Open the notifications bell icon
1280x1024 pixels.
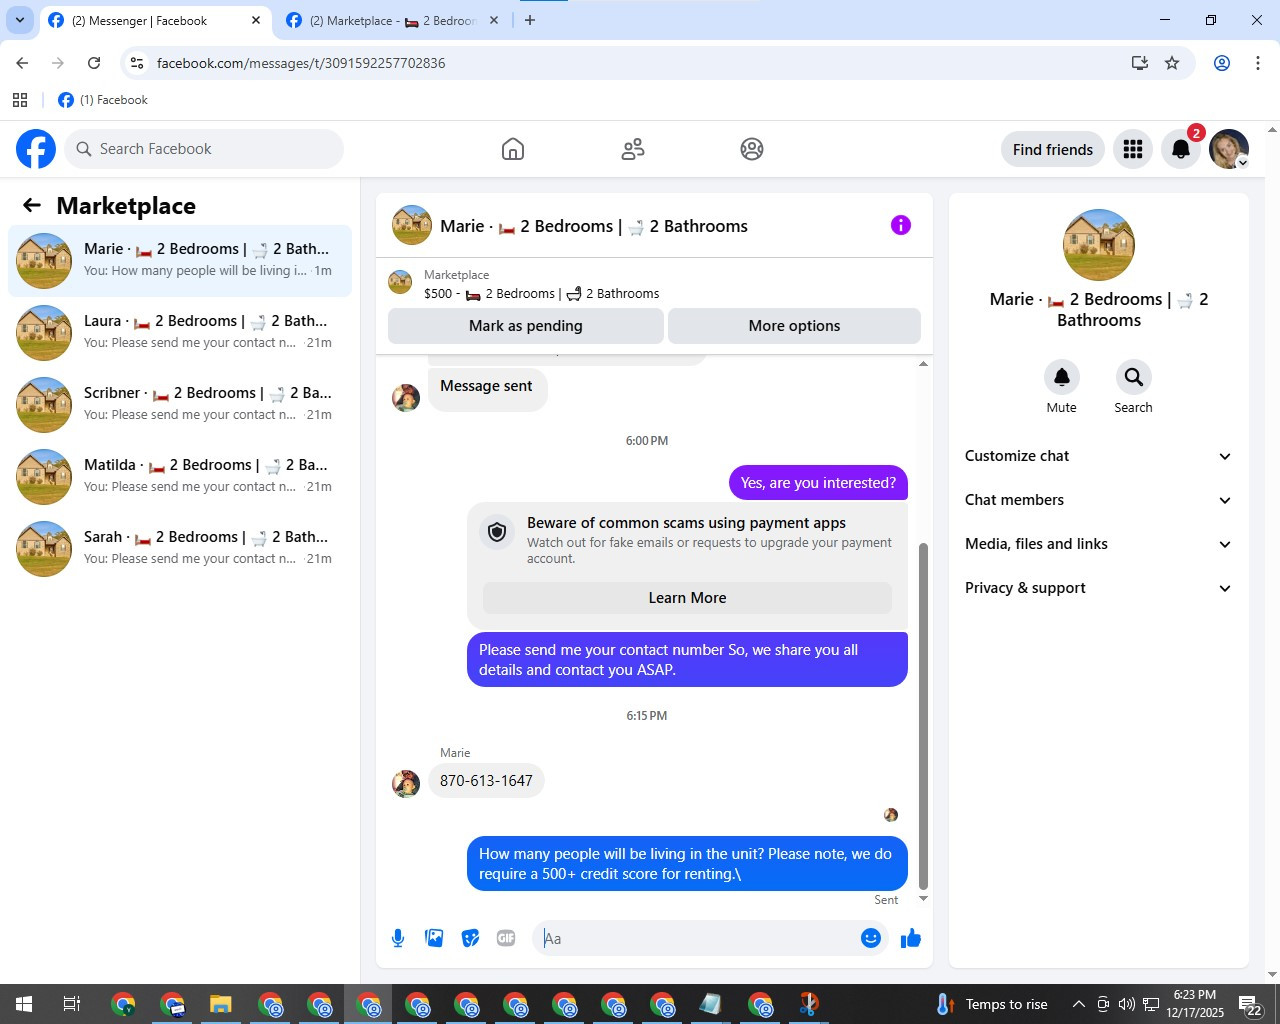tap(1181, 149)
